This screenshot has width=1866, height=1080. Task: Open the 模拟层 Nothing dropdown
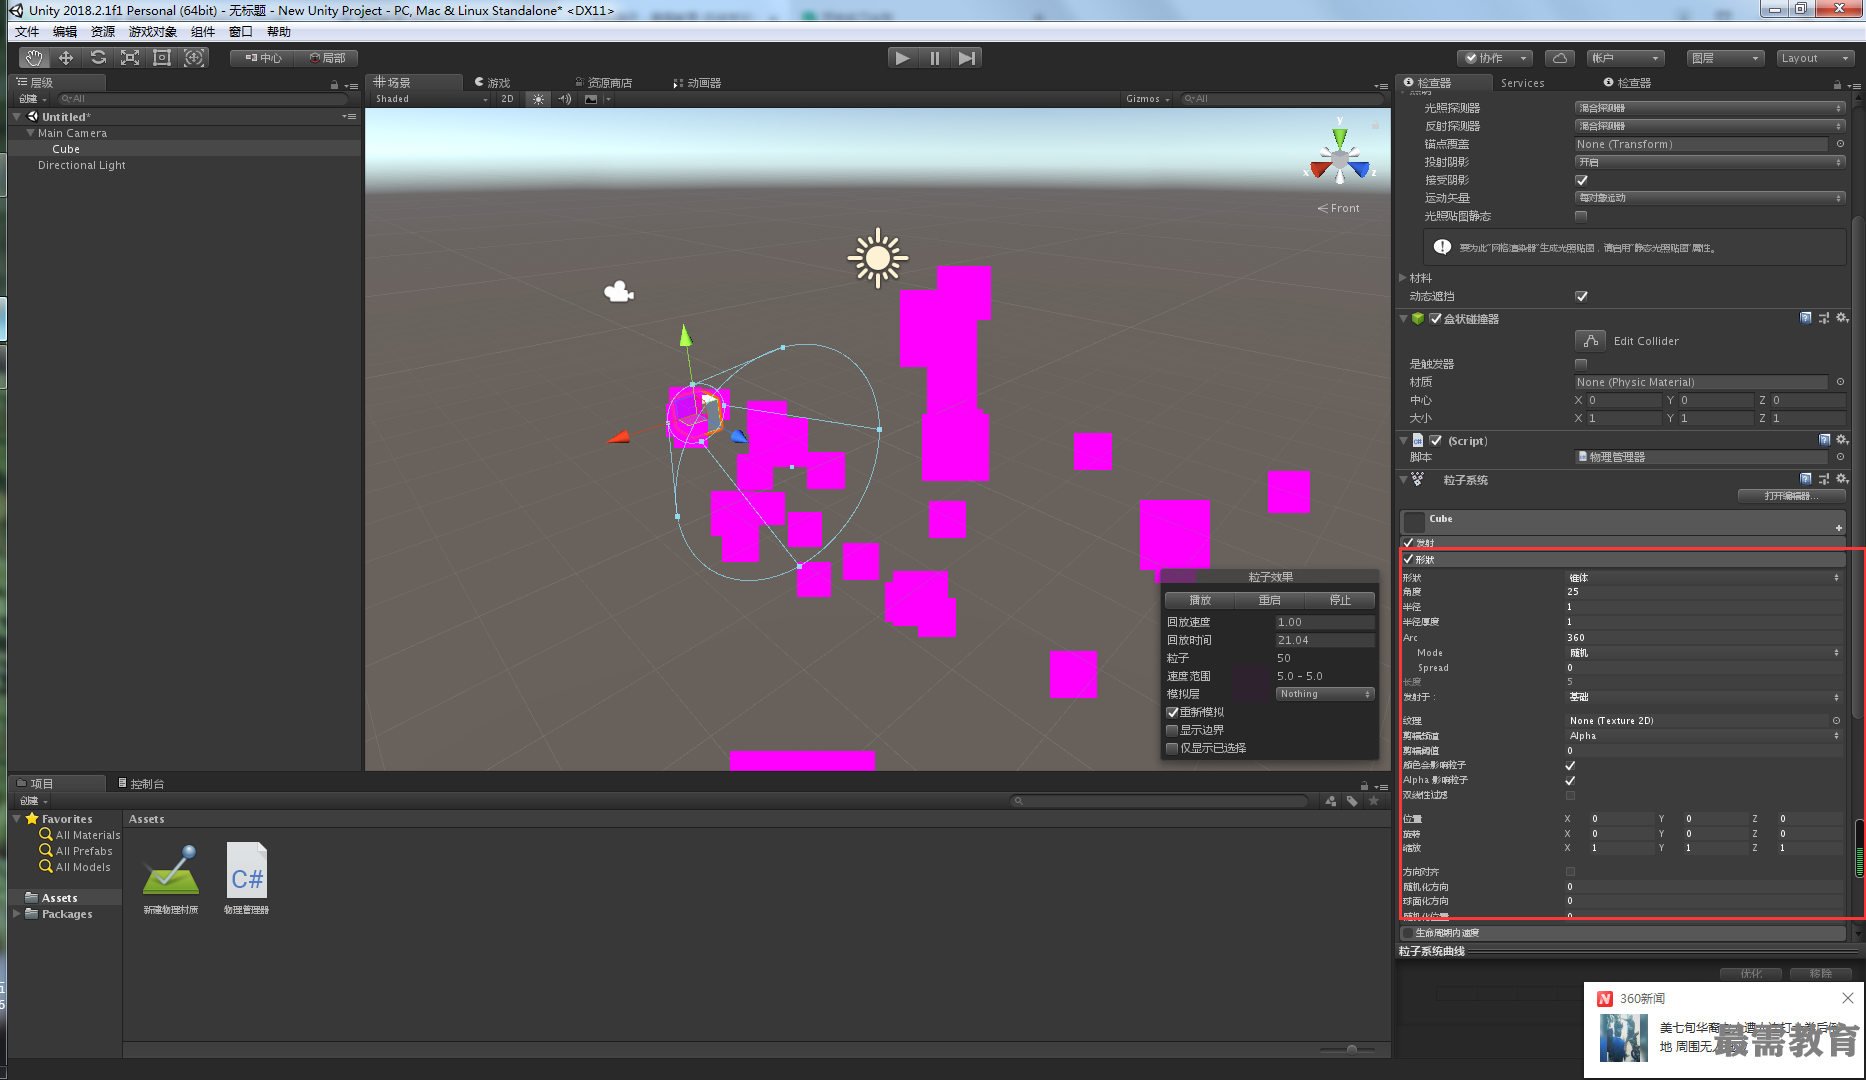pos(1325,694)
